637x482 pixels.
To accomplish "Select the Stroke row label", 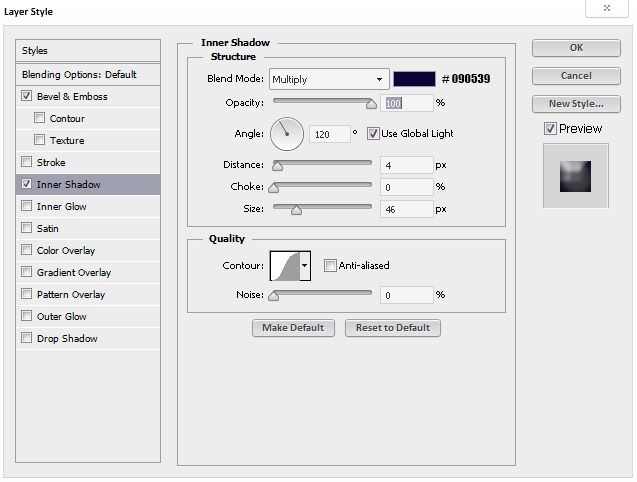I will pos(51,163).
